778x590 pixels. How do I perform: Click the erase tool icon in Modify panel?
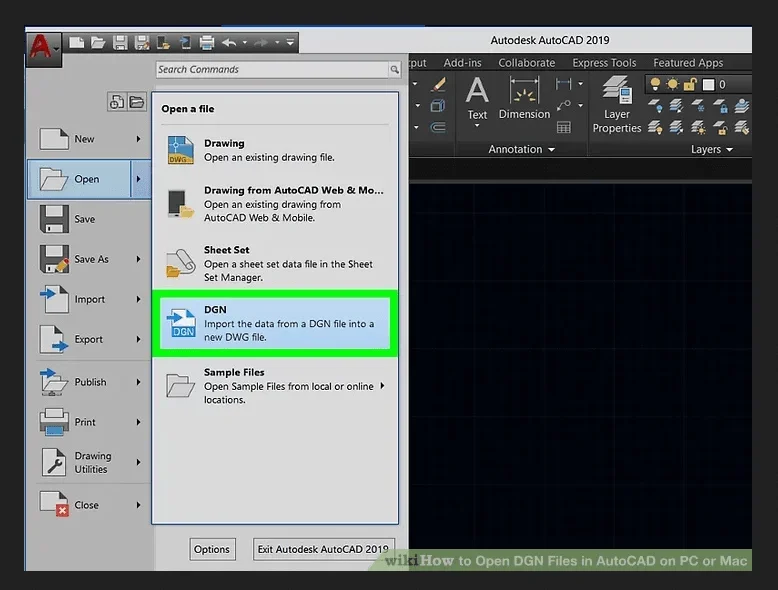coord(438,84)
